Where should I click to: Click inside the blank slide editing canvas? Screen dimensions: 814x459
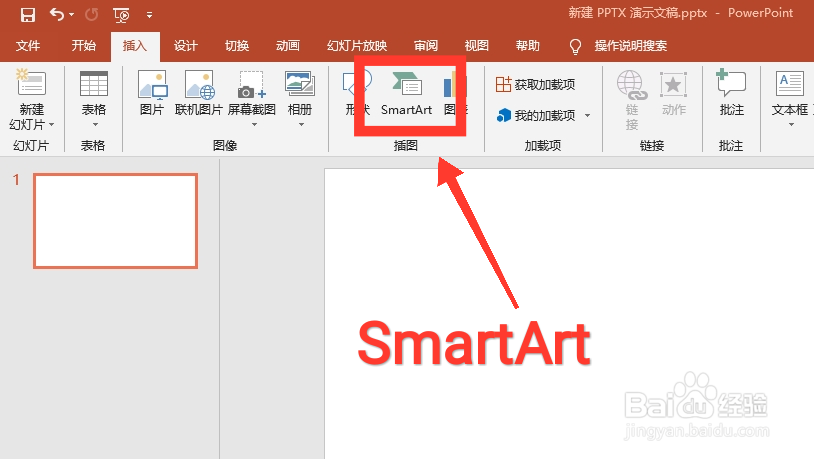tap(569, 313)
